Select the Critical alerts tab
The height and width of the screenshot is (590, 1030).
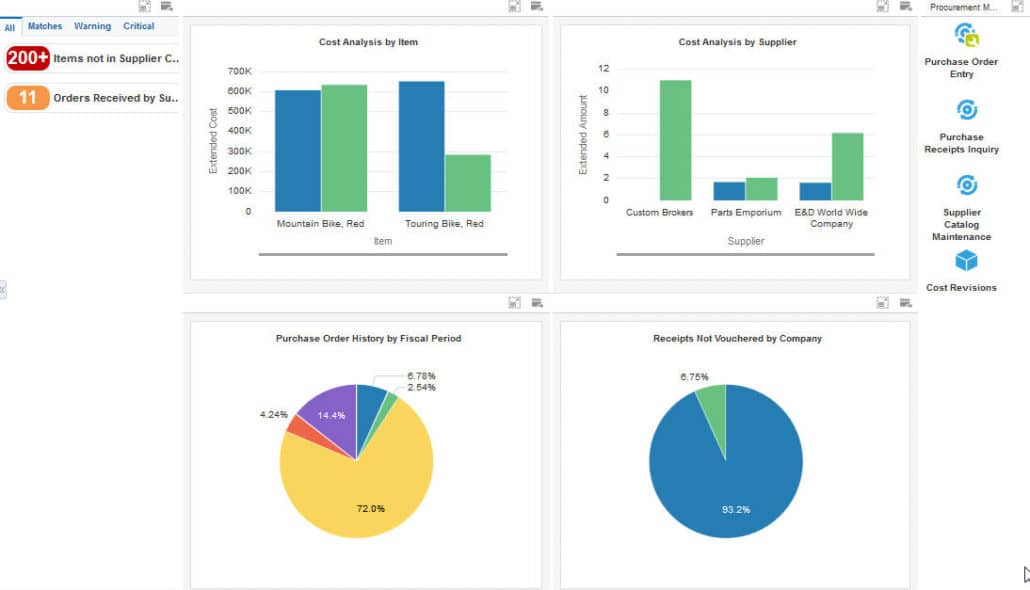click(139, 26)
